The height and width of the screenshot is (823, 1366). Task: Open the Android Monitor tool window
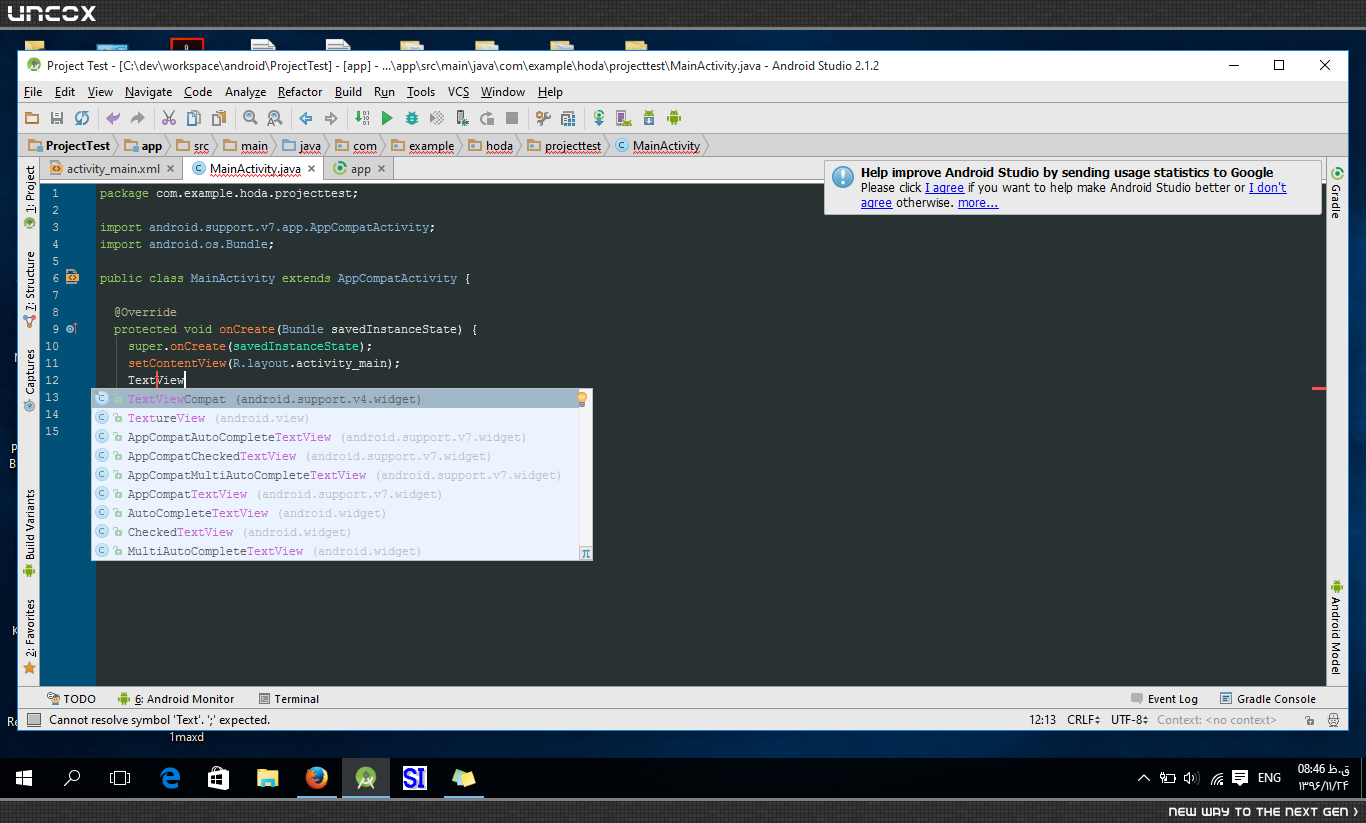pyautogui.click(x=176, y=699)
